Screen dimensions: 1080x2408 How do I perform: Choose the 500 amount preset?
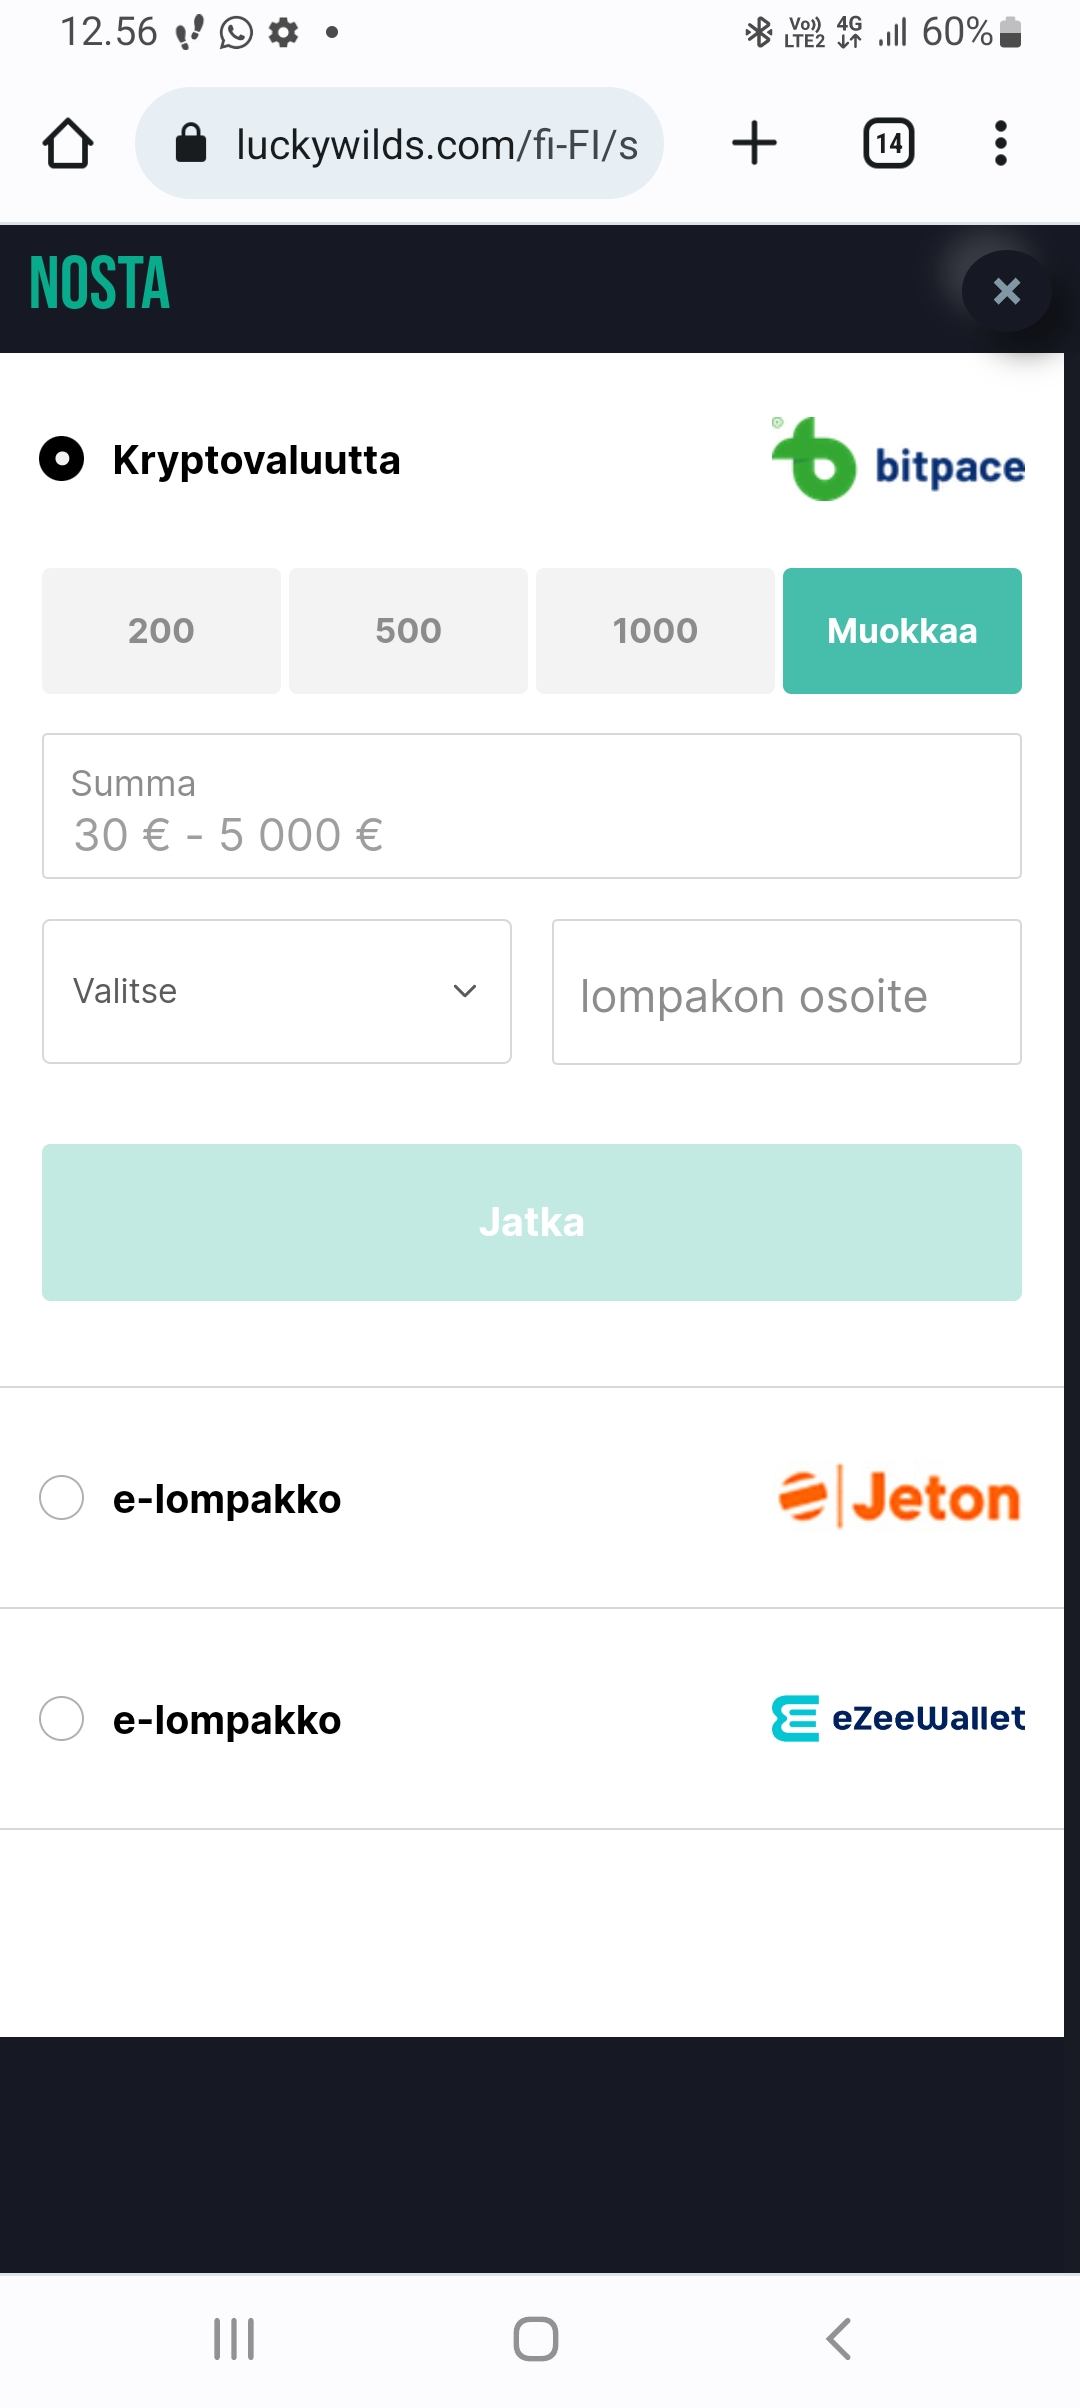tap(408, 631)
